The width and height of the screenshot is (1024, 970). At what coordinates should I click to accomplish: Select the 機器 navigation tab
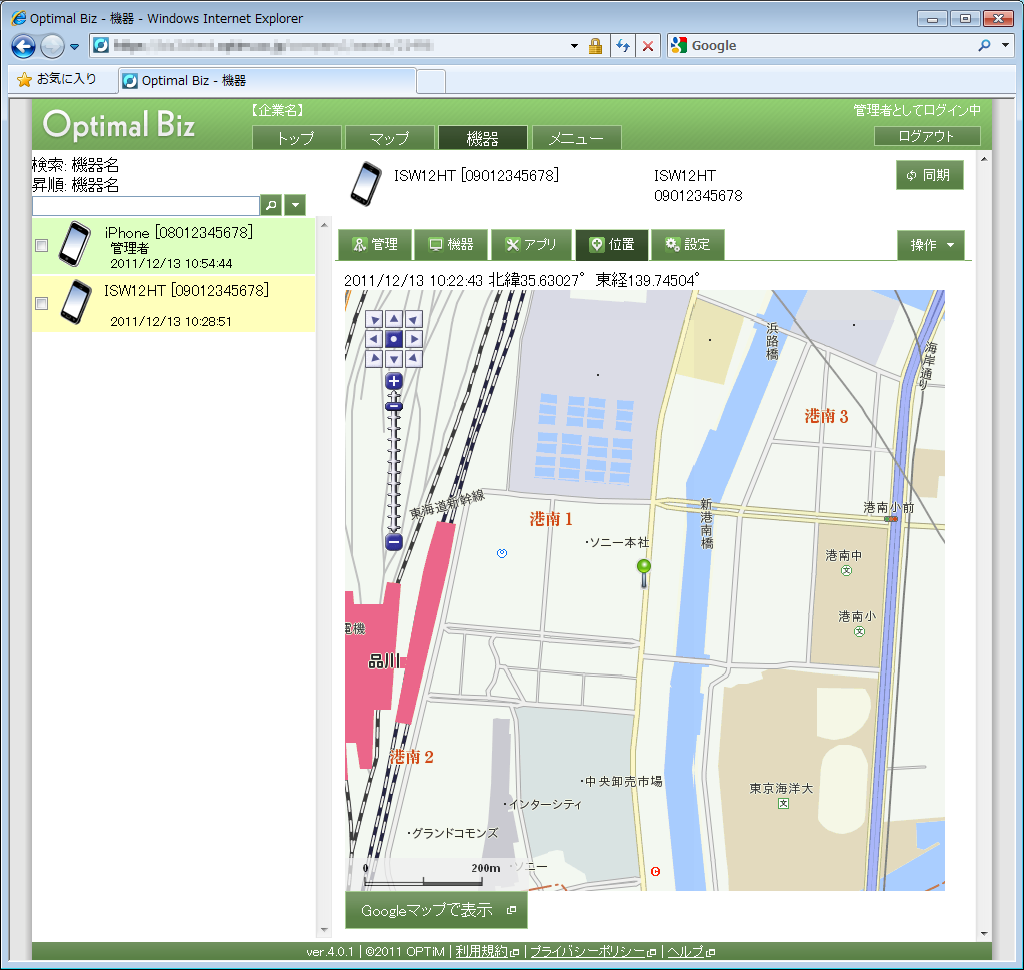pos(483,138)
